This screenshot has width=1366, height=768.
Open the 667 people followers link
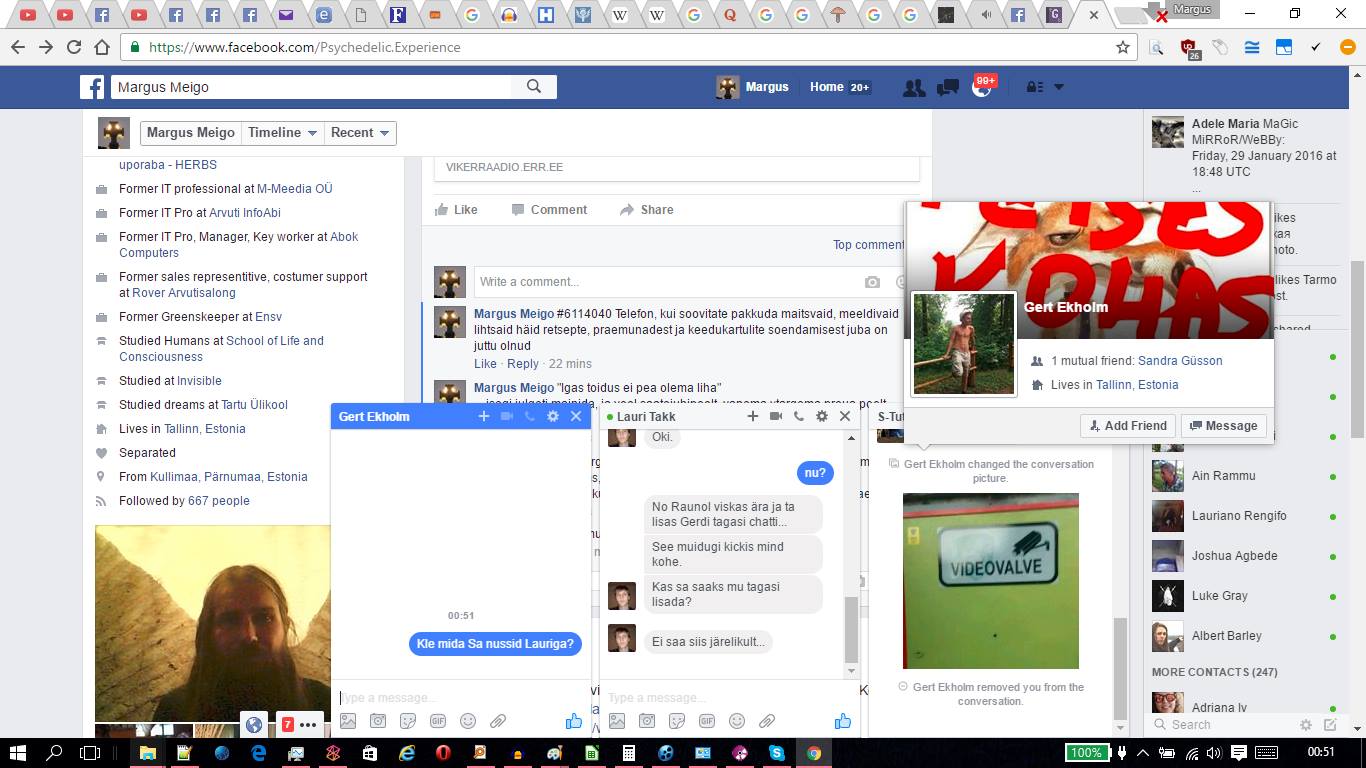(x=219, y=501)
